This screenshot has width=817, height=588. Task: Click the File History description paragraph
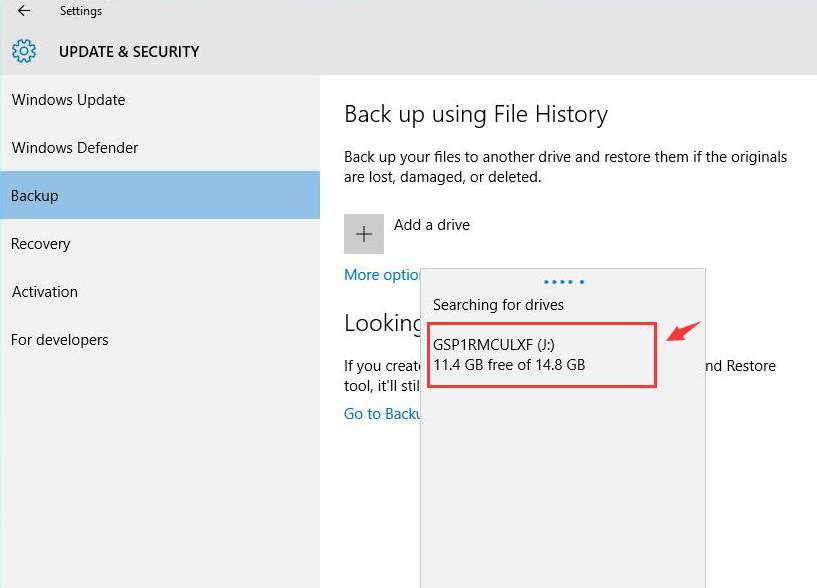tap(565, 167)
